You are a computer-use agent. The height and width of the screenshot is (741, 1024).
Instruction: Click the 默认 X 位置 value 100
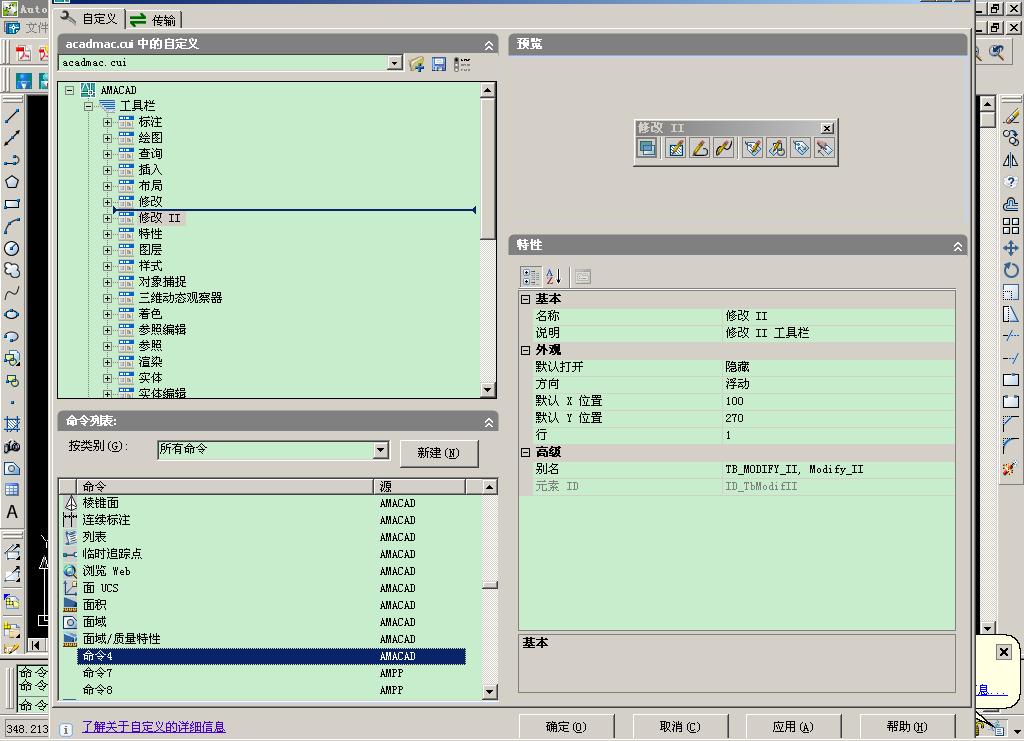click(x=839, y=401)
